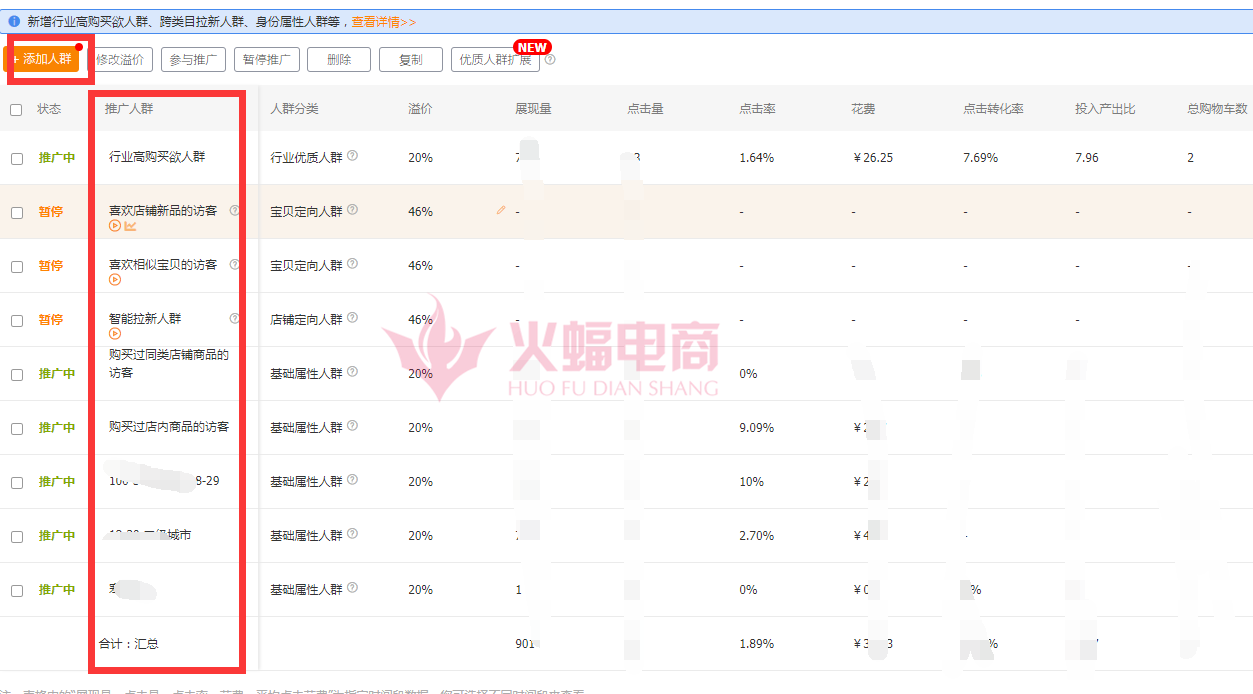Click the orange 添加人群 button
This screenshot has height=694, width=1253.
pos(44,59)
